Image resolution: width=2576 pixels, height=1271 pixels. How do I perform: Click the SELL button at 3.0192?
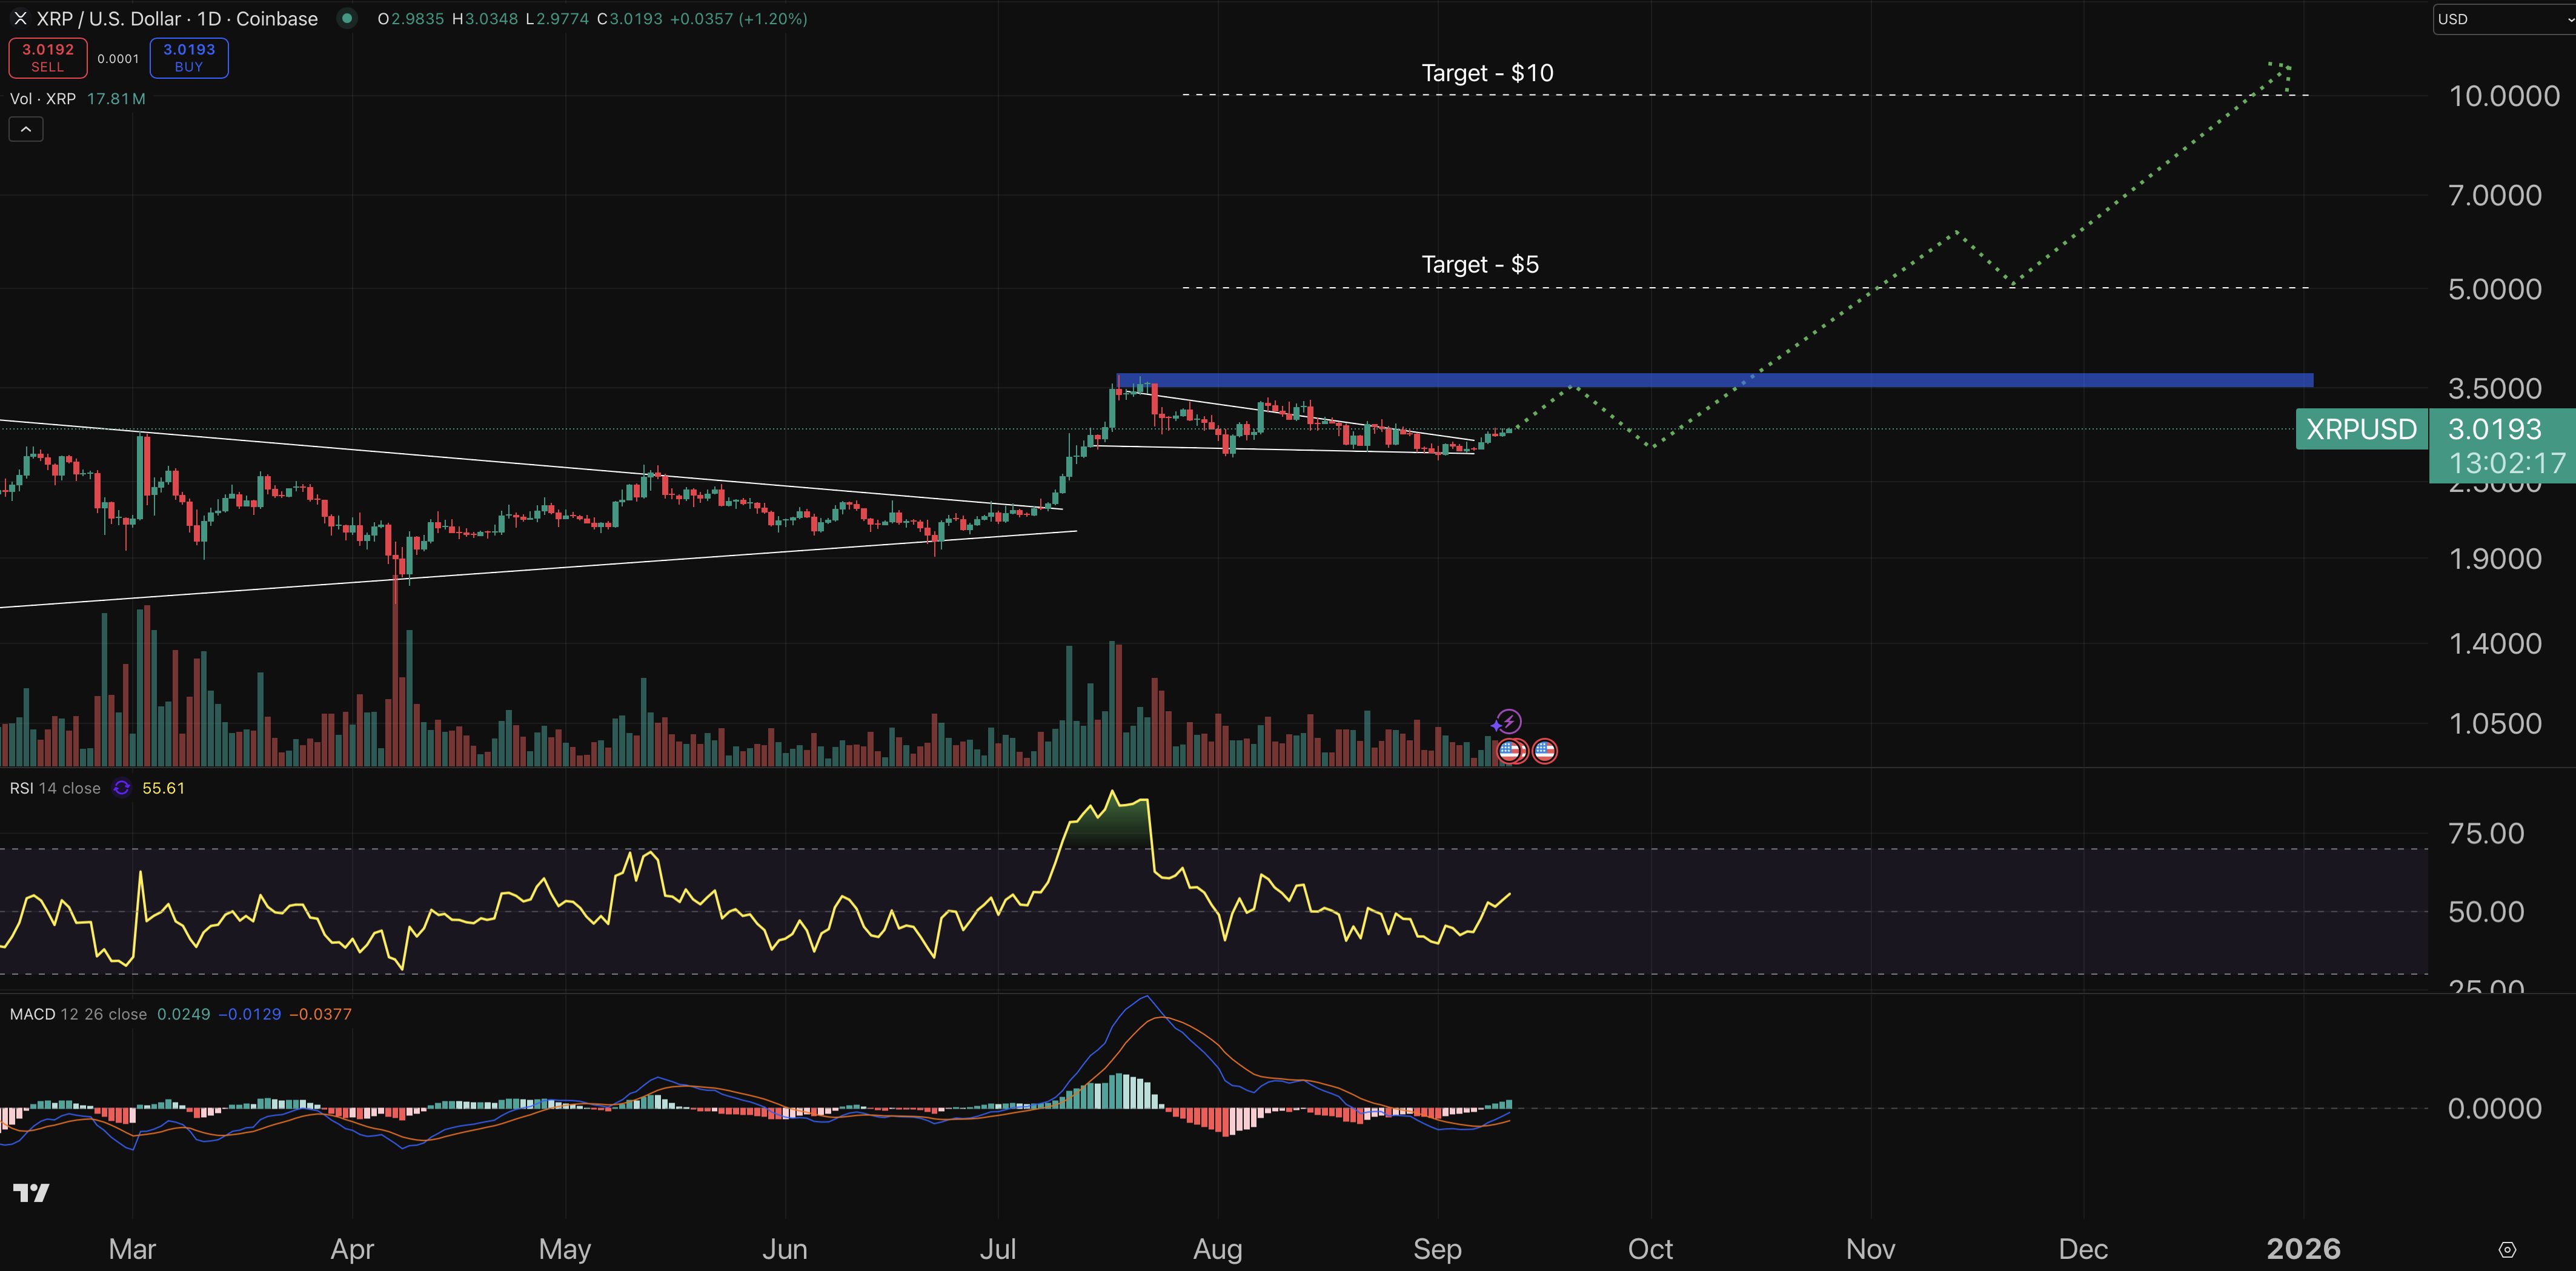click(x=47, y=57)
